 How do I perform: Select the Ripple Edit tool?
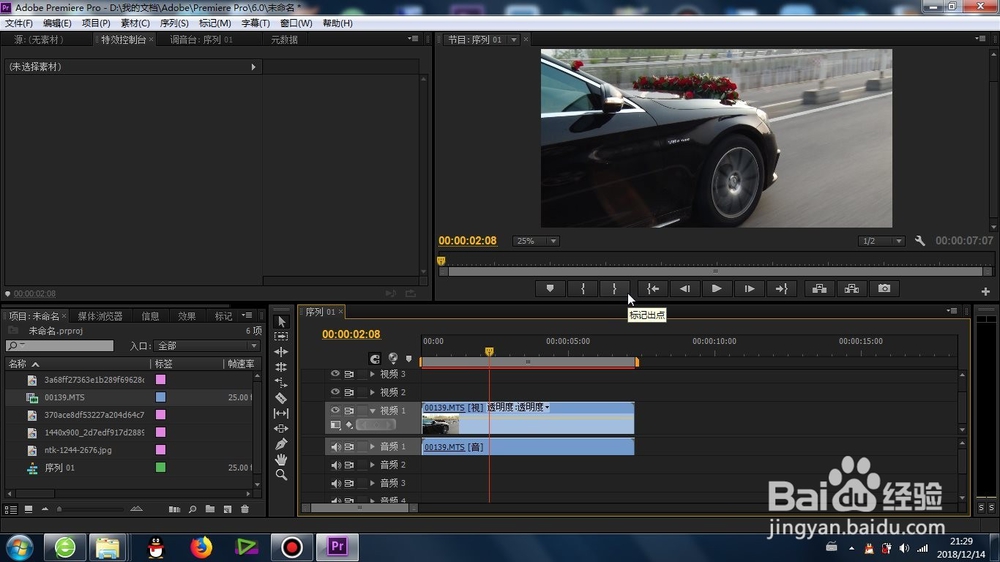281,351
